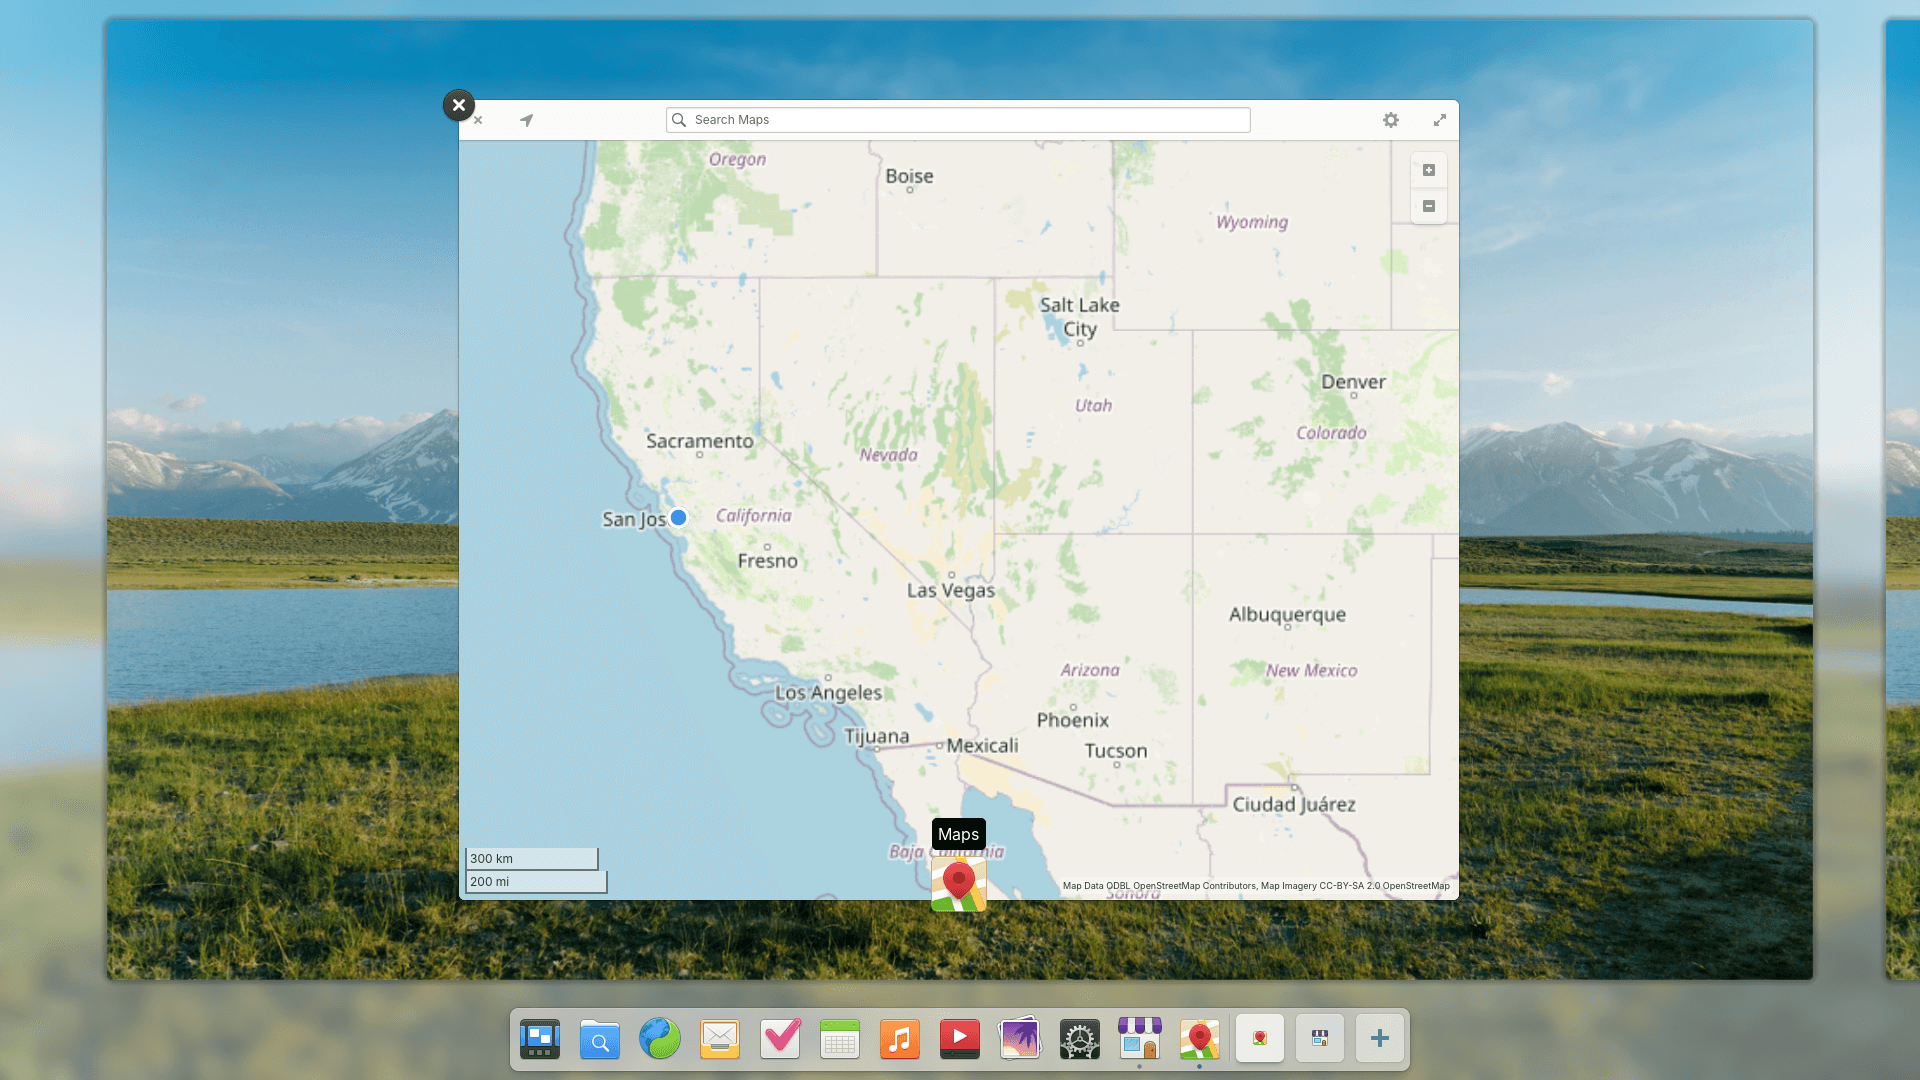Screen dimensions: 1920x1080
Task: Click the blue location dot near San Jose
Action: 678,517
